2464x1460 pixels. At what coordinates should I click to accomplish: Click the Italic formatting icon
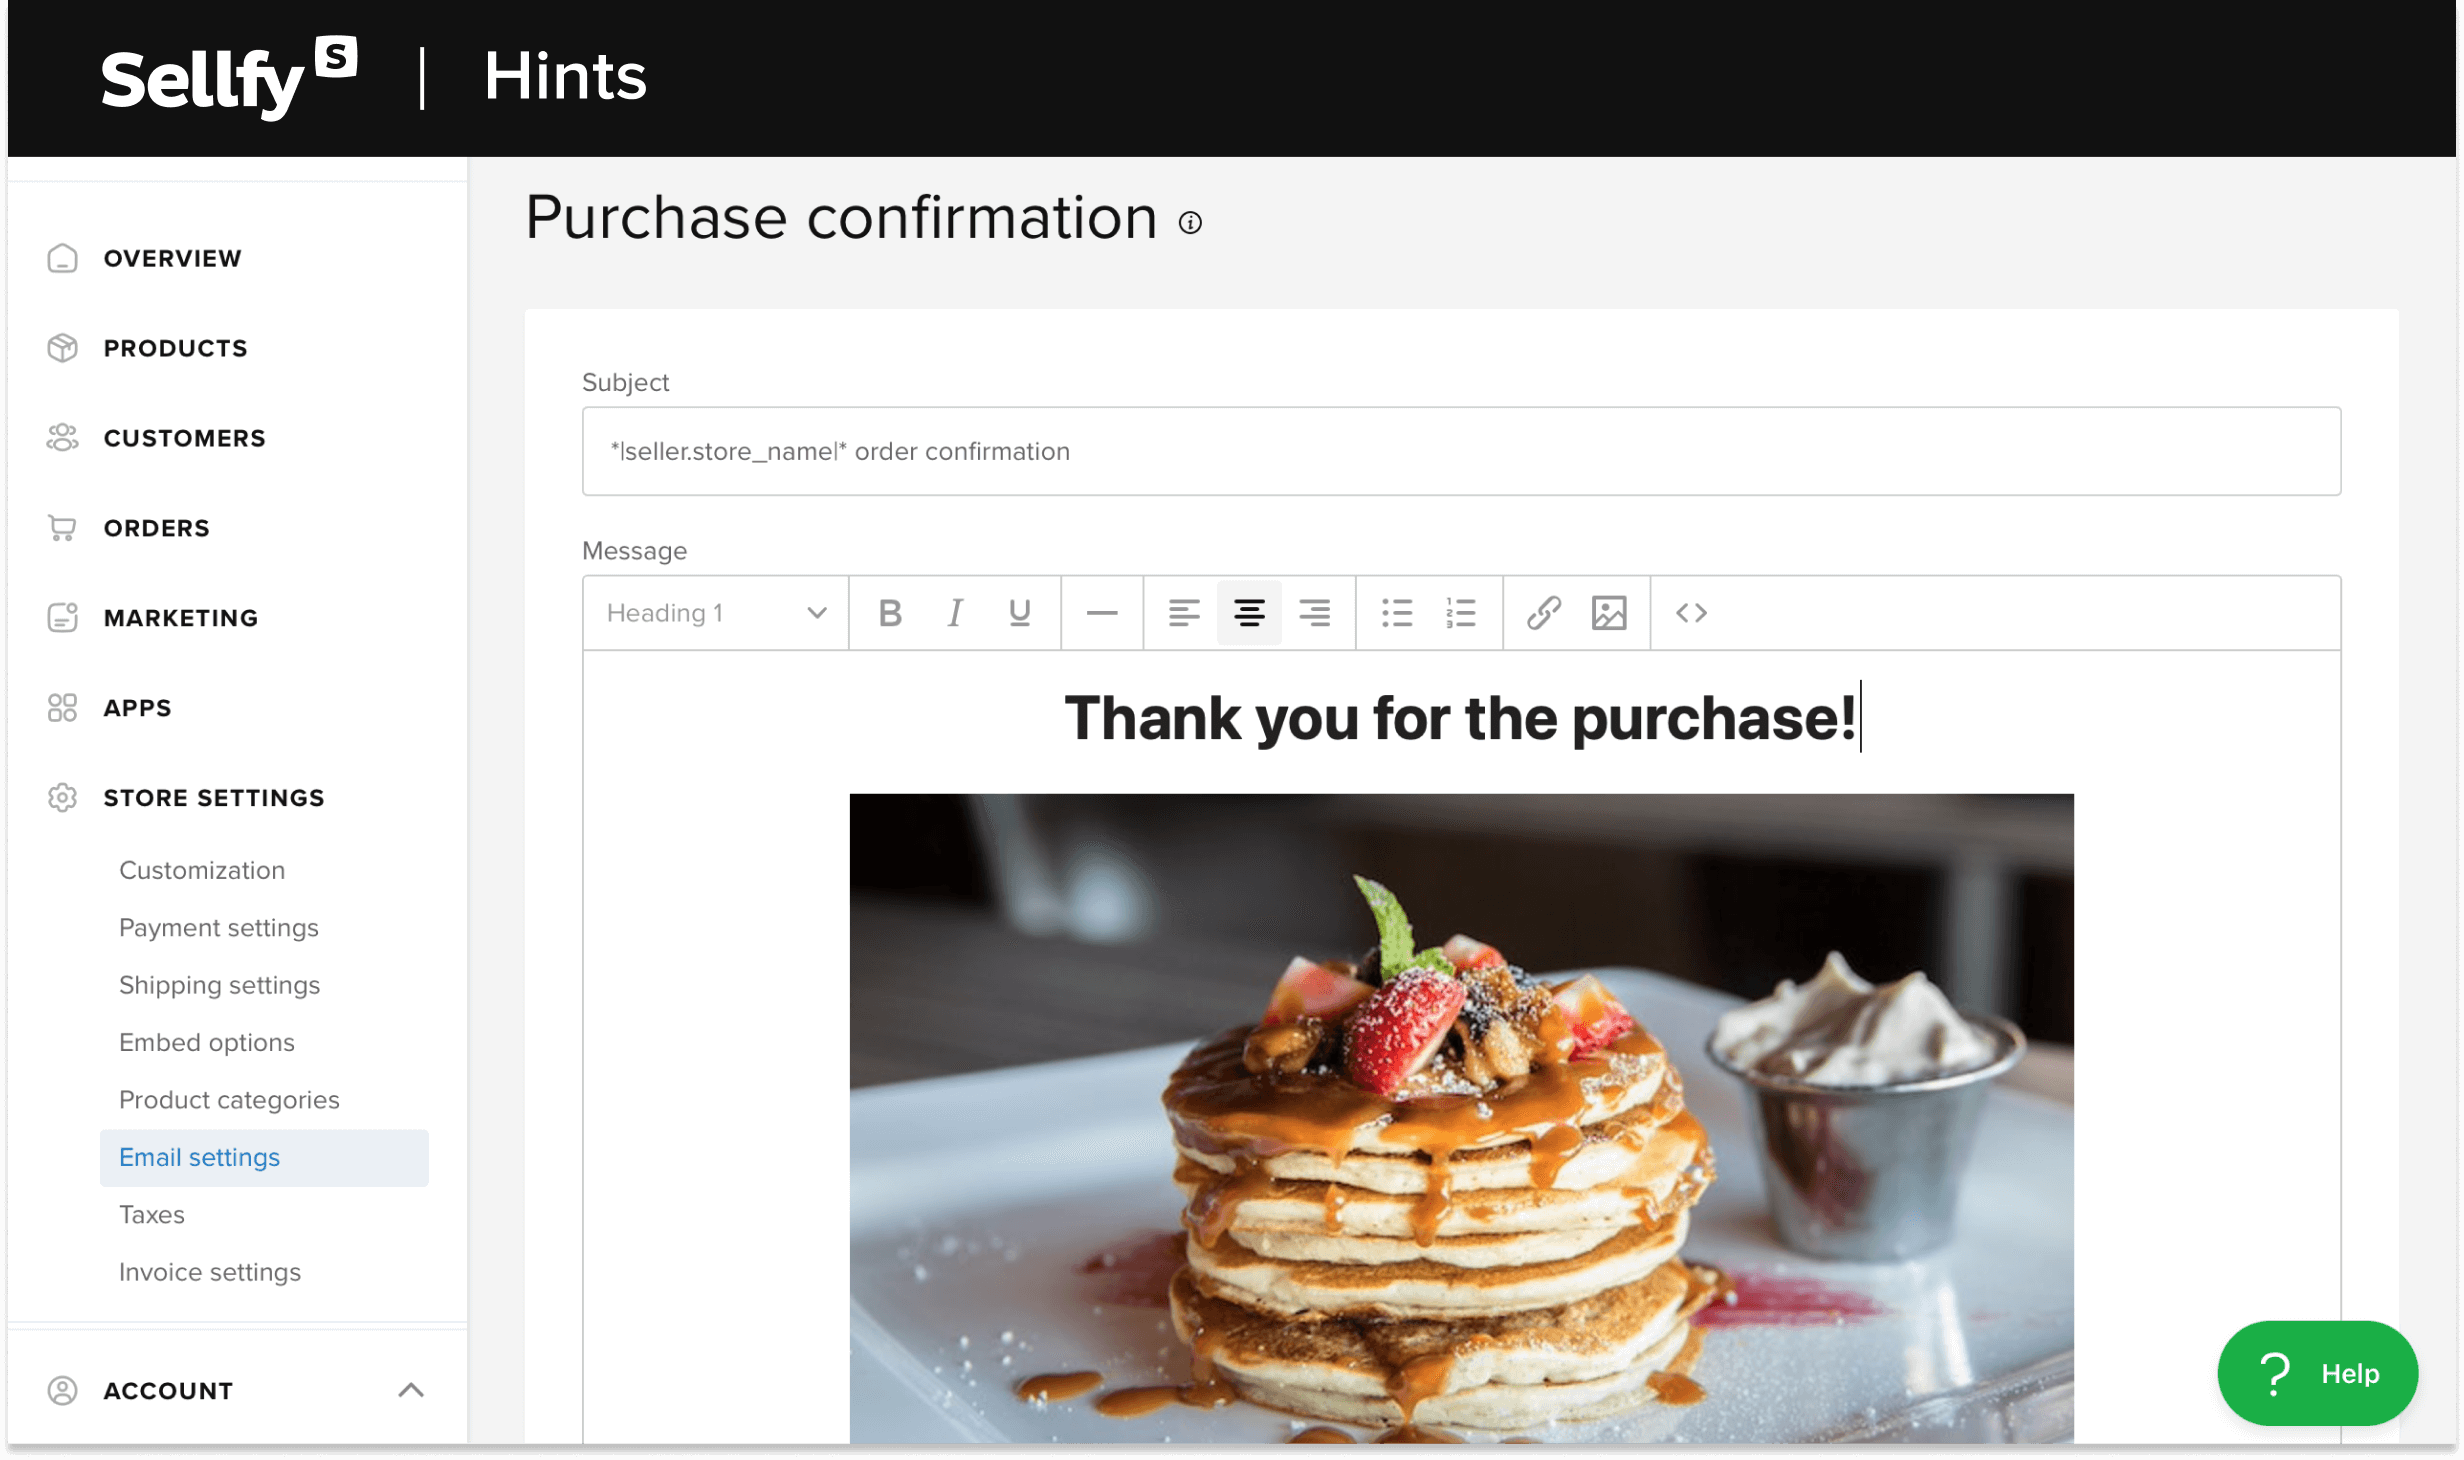point(956,612)
